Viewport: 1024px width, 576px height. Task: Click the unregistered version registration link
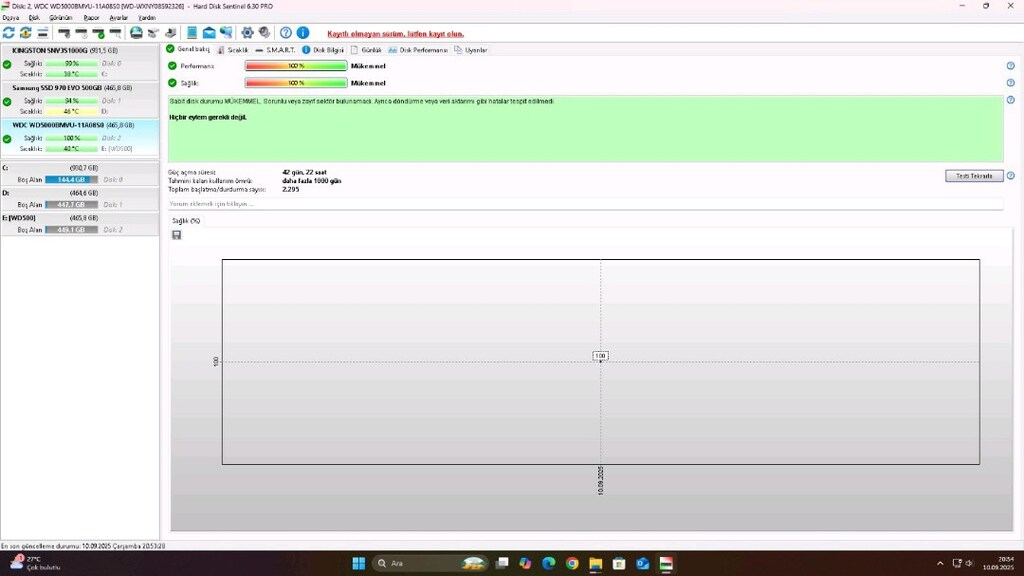pyautogui.click(x=395, y=33)
